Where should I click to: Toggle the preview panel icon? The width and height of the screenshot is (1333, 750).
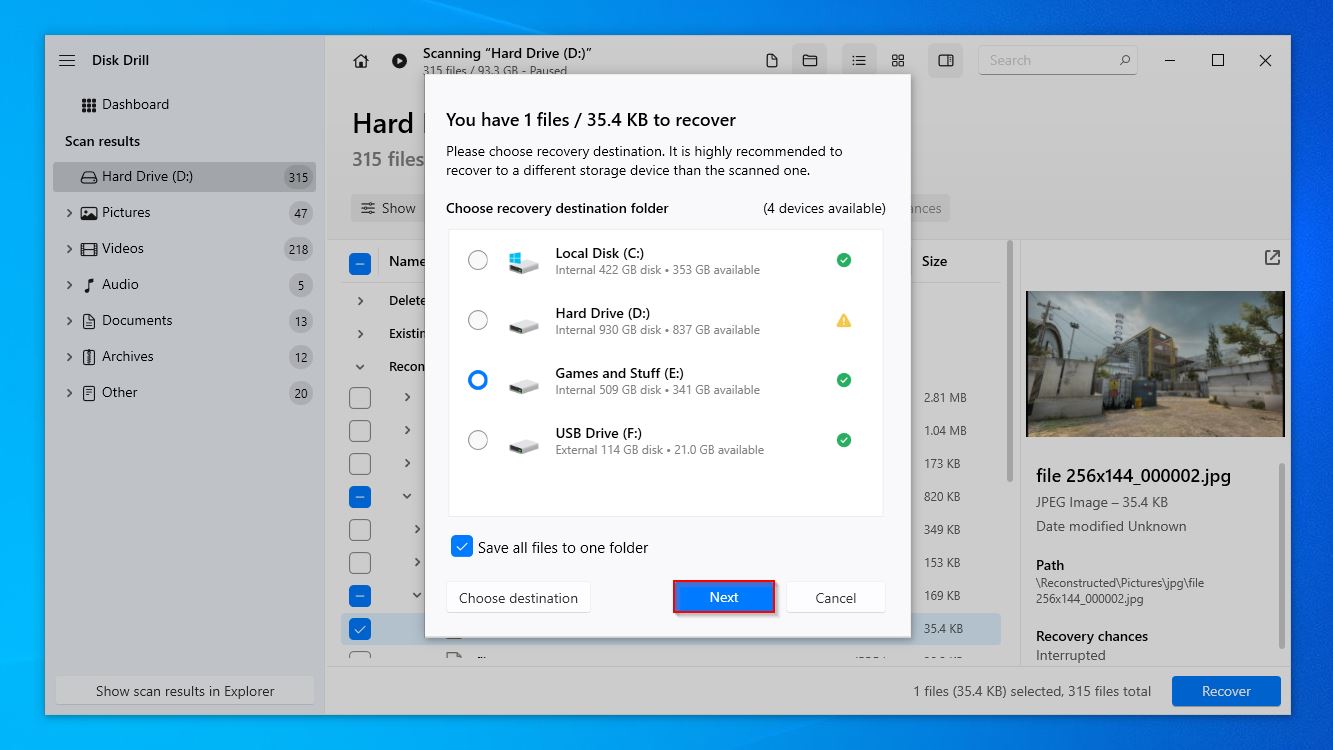tap(945, 61)
